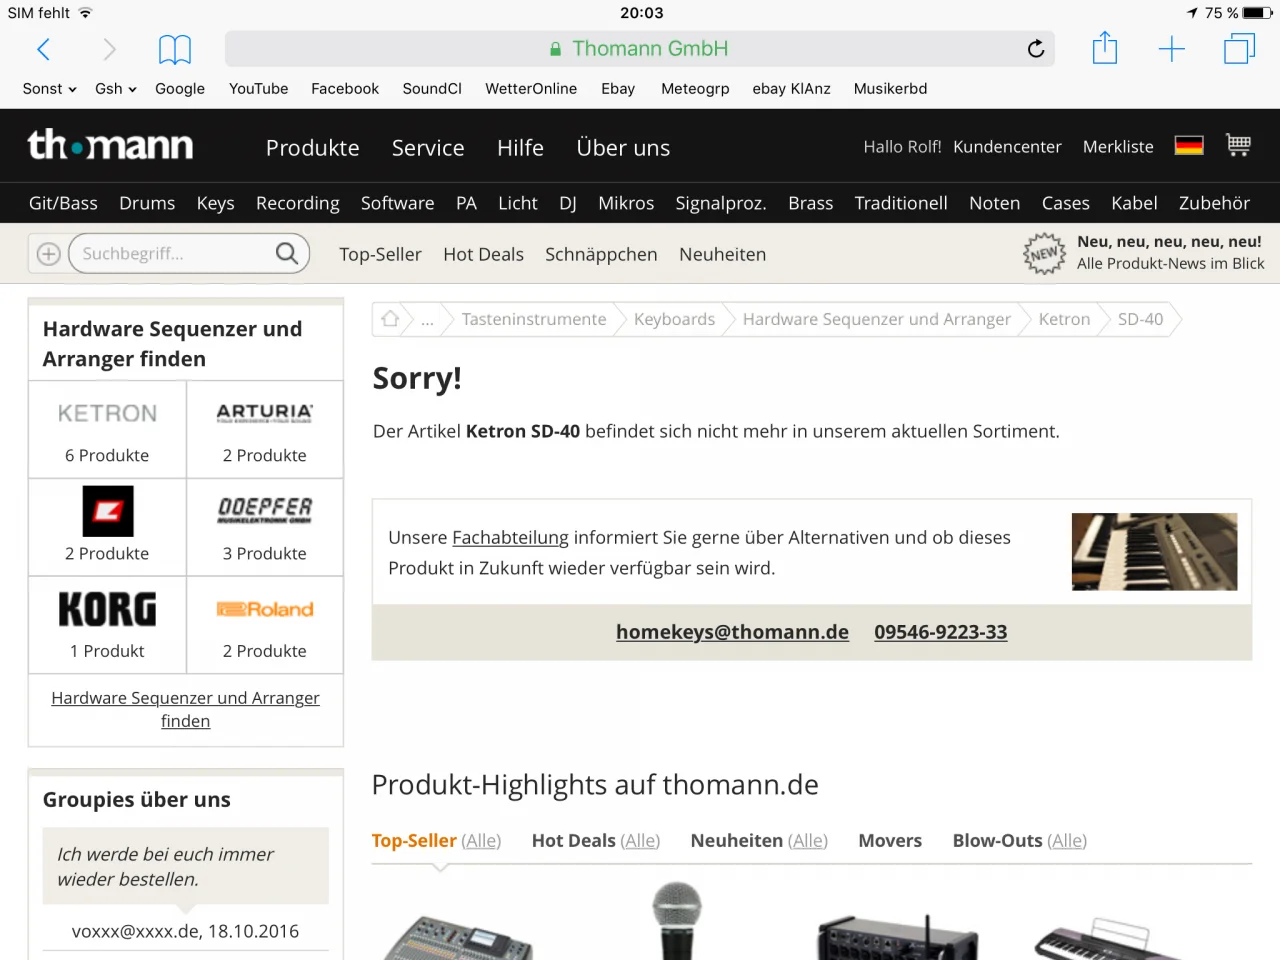Open the Safari share sheet icon
Image resolution: width=1280 pixels, height=960 pixels.
(x=1105, y=48)
